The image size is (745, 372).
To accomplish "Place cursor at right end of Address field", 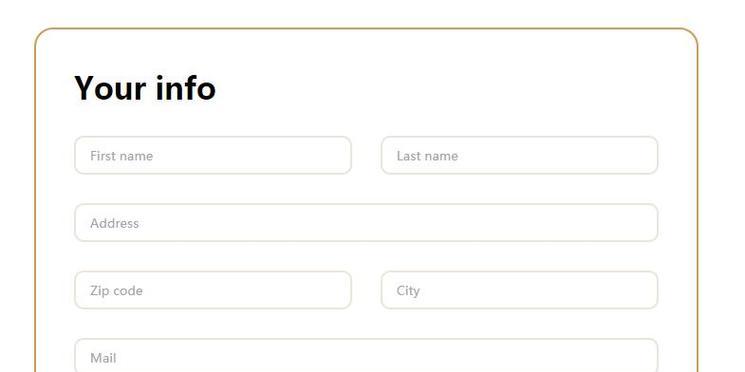I will pos(644,223).
